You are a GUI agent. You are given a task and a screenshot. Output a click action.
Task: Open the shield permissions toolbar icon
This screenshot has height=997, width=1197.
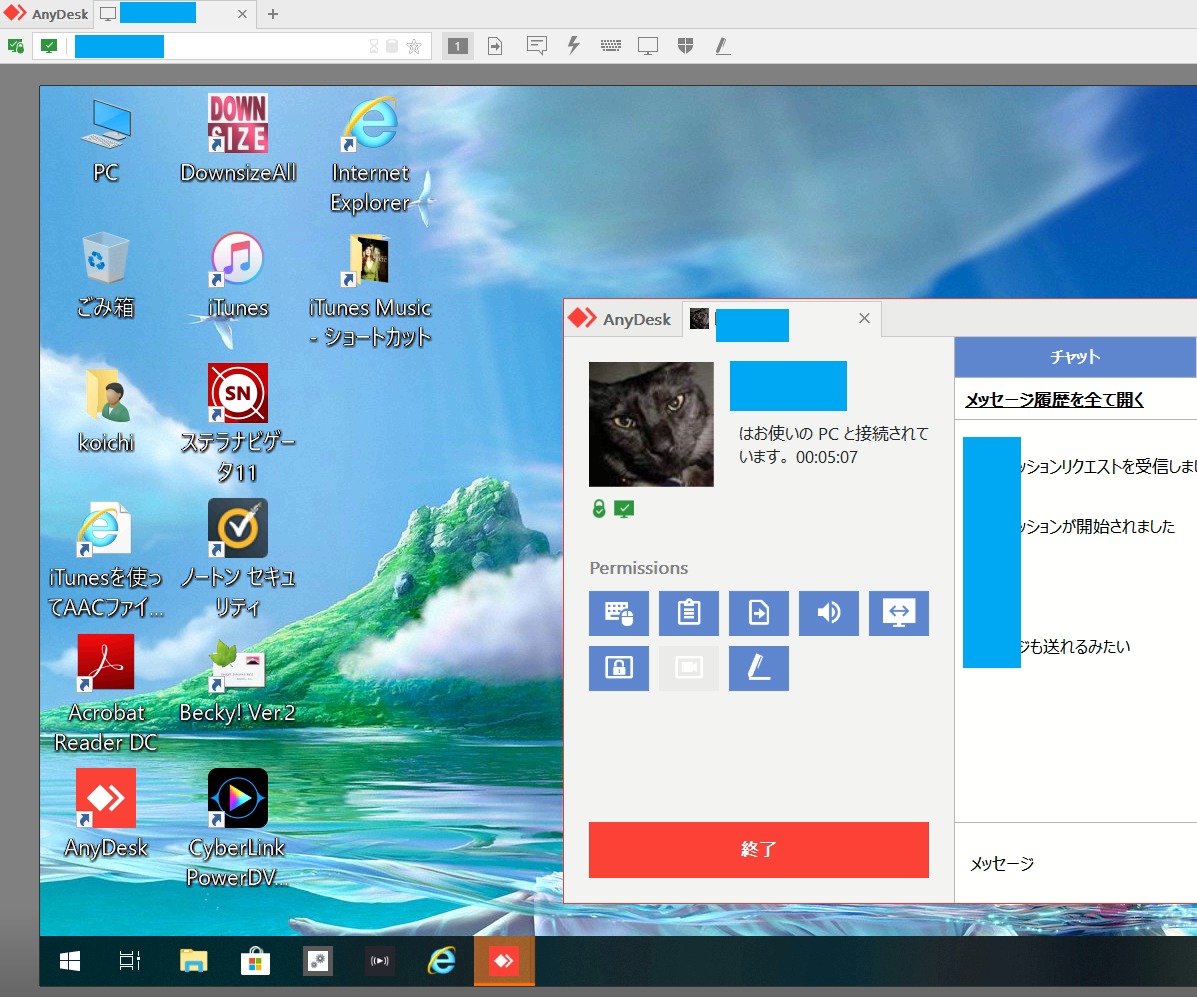685,46
